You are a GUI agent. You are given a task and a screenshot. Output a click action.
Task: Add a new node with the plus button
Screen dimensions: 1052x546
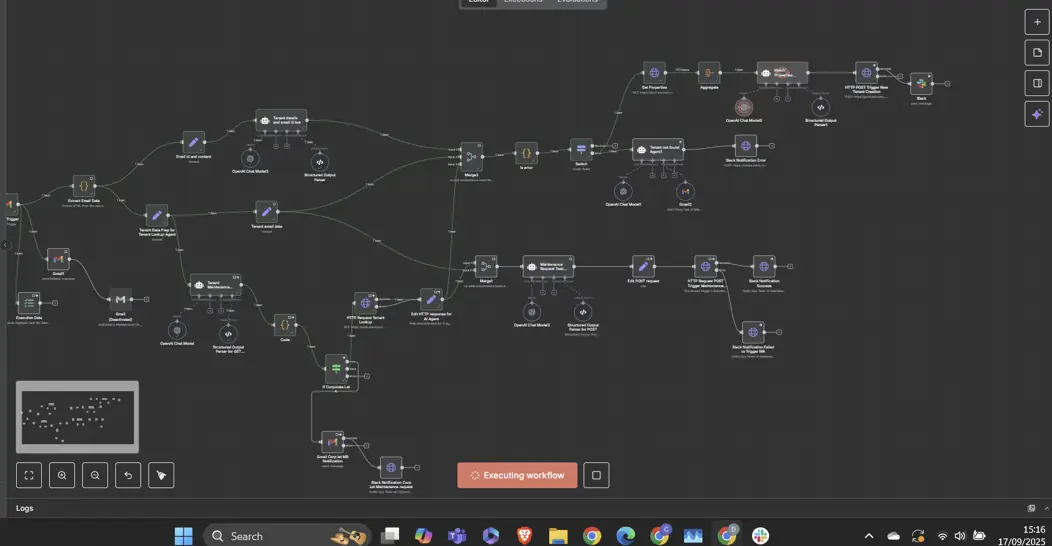tap(1037, 22)
